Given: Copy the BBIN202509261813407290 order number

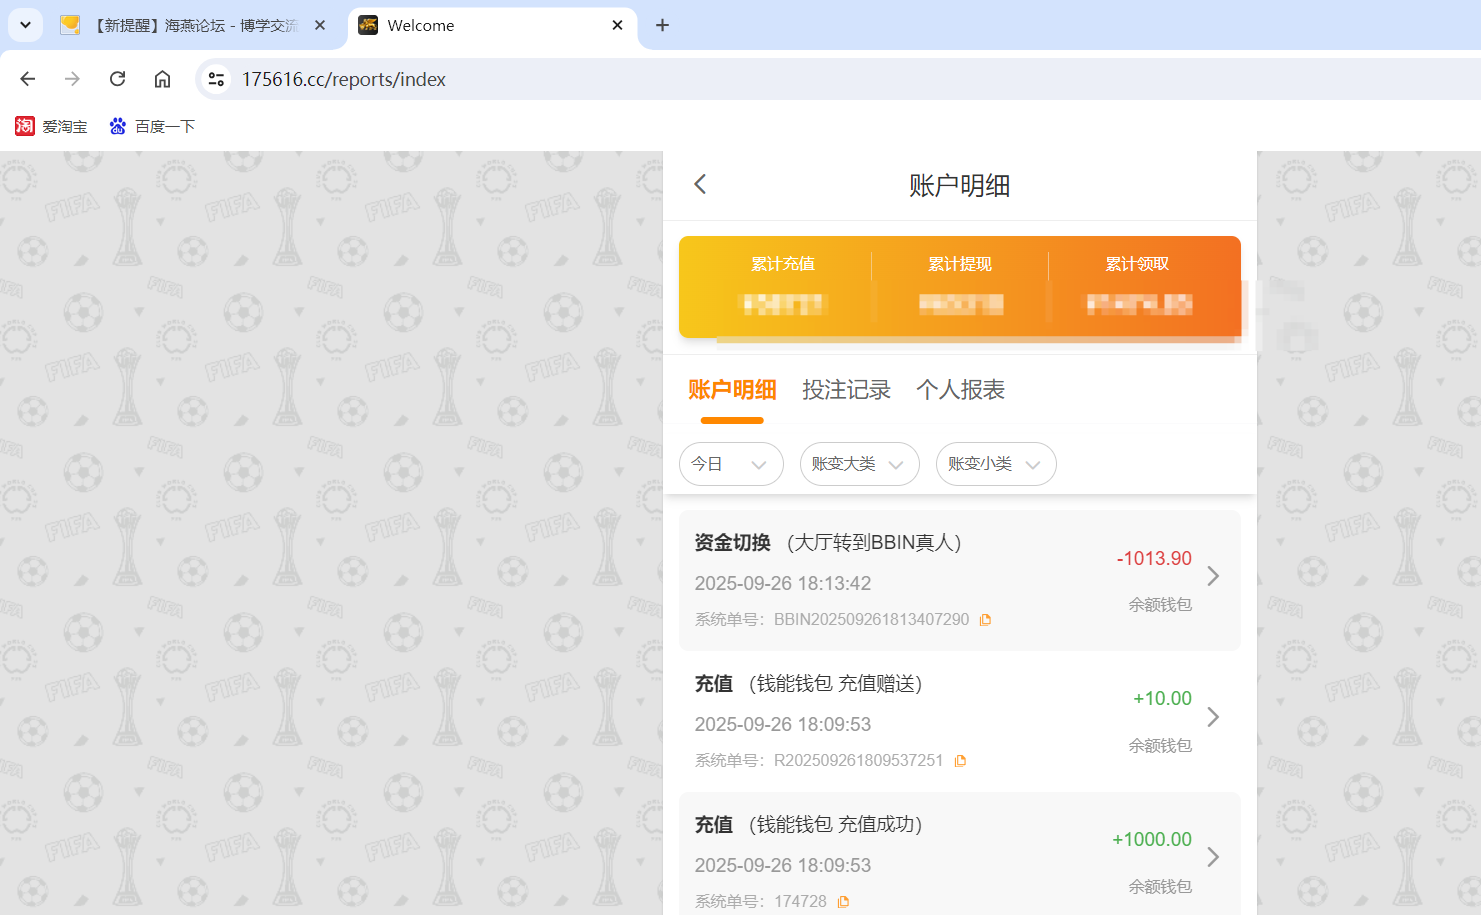Looking at the screenshot, I should pos(985,619).
